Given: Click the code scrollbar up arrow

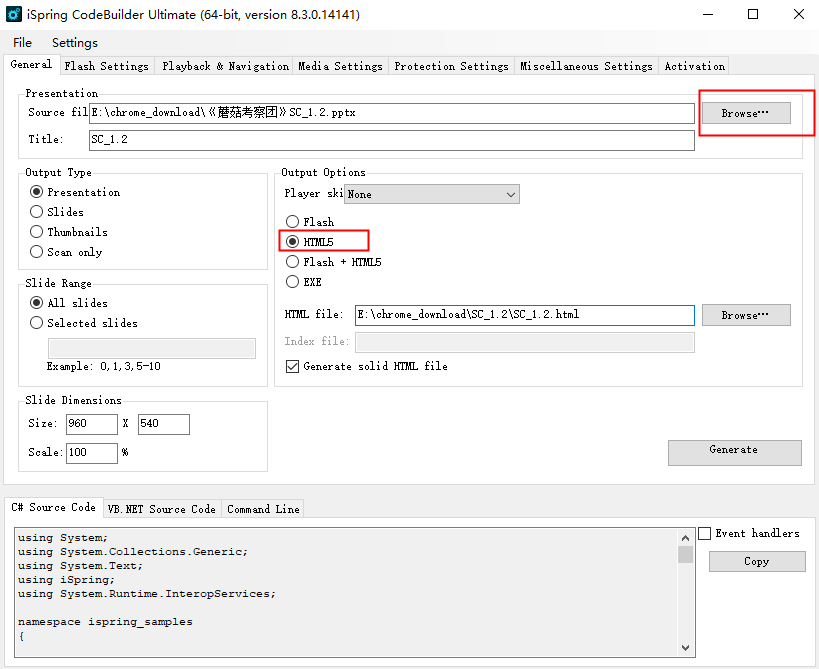Looking at the screenshot, I should tap(686, 537).
